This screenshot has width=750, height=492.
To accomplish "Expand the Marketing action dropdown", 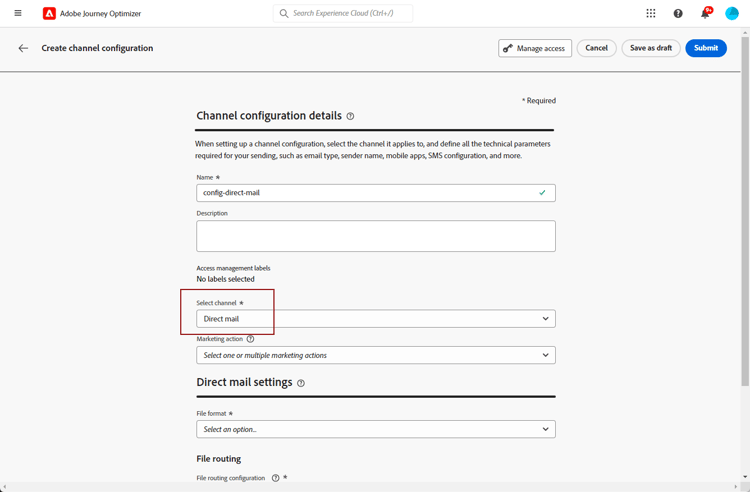I will pos(375,355).
